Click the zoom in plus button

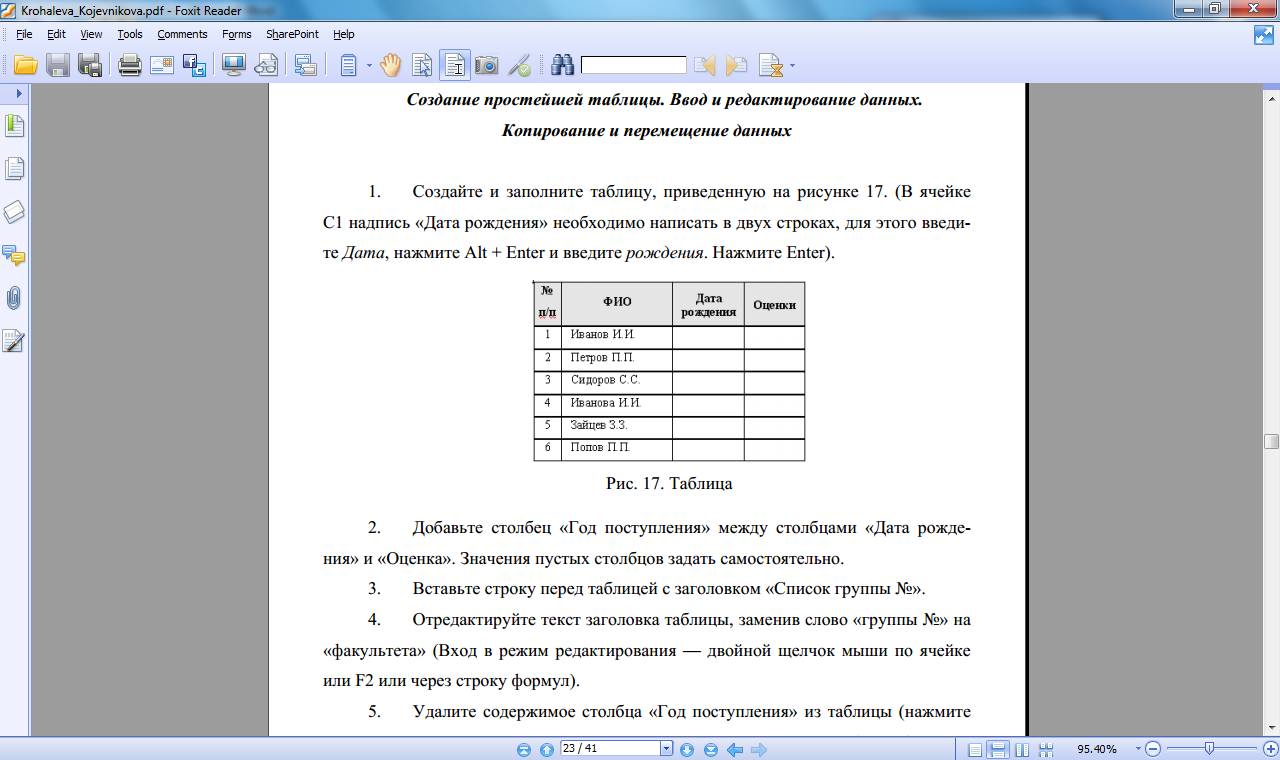(1270, 749)
